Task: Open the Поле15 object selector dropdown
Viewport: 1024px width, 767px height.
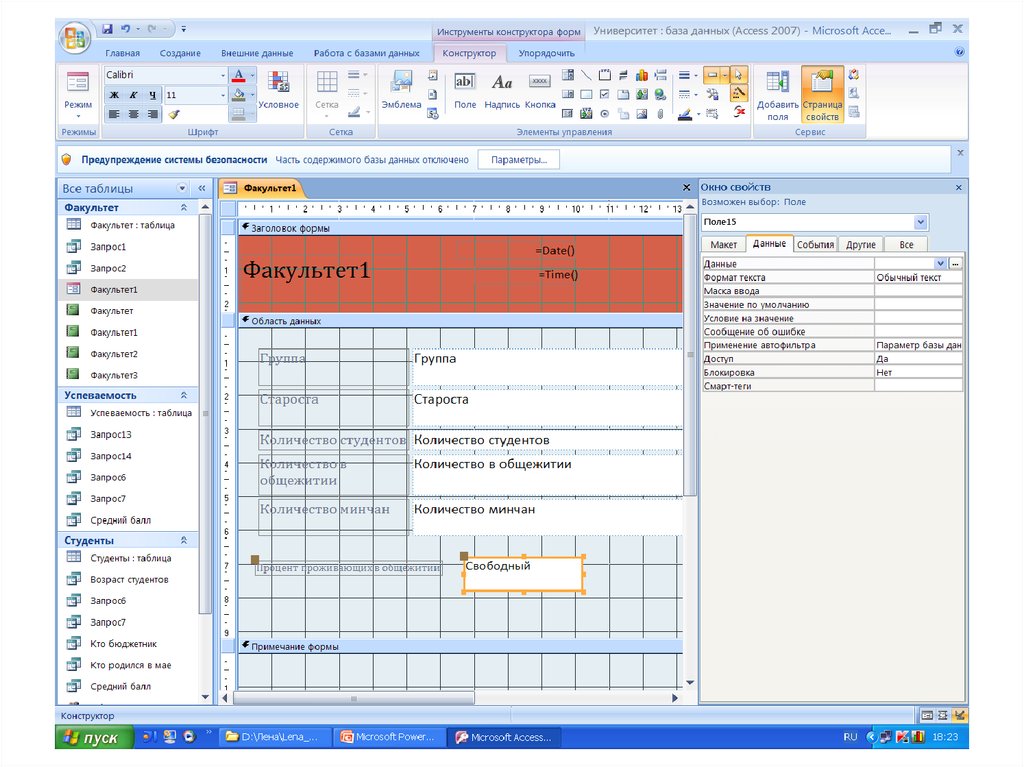Action: 920,222
